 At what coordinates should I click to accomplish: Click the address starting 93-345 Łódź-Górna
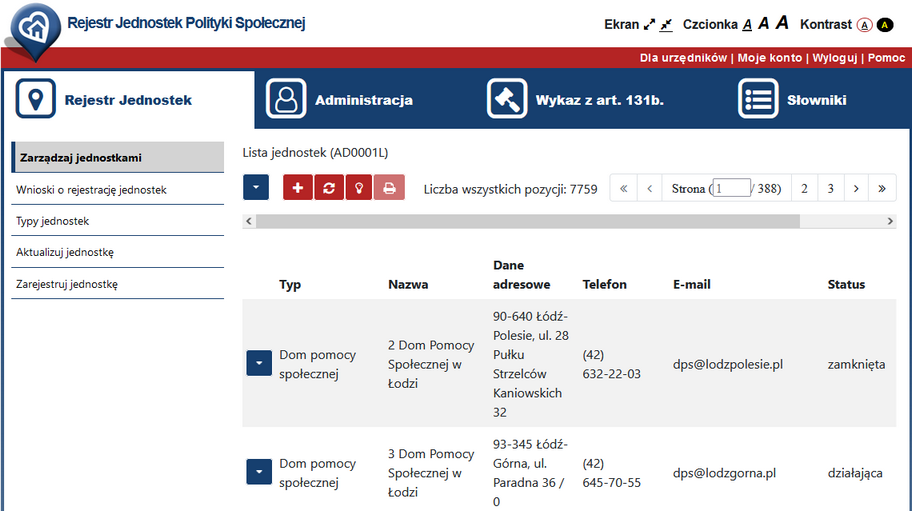pos(530,473)
